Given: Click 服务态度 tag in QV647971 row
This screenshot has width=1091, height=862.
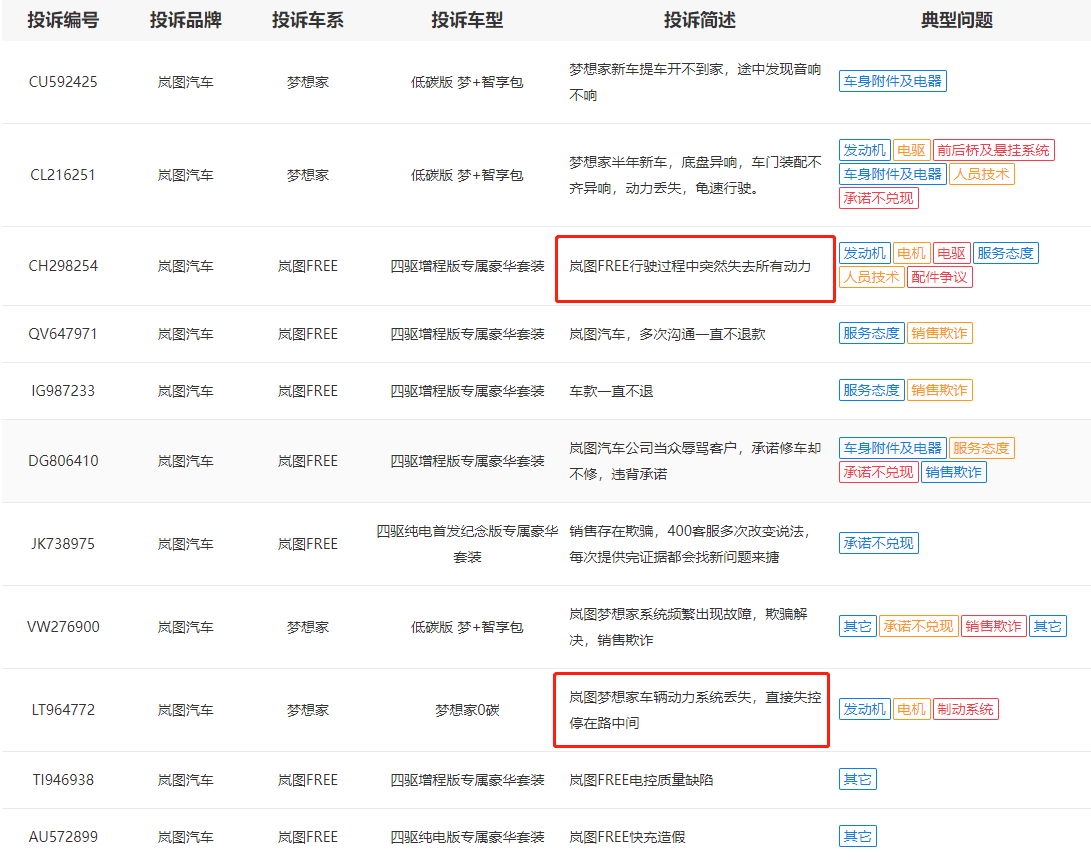Looking at the screenshot, I should coord(872,333).
